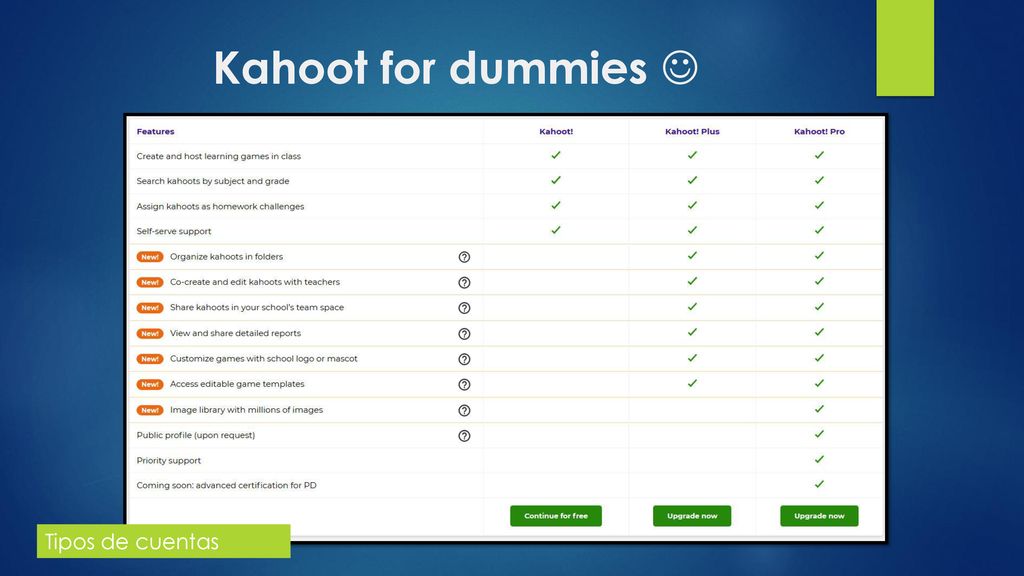Image resolution: width=1024 pixels, height=576 pixels.
Task: Open help icon for Image library row
Action: (464, 411)
